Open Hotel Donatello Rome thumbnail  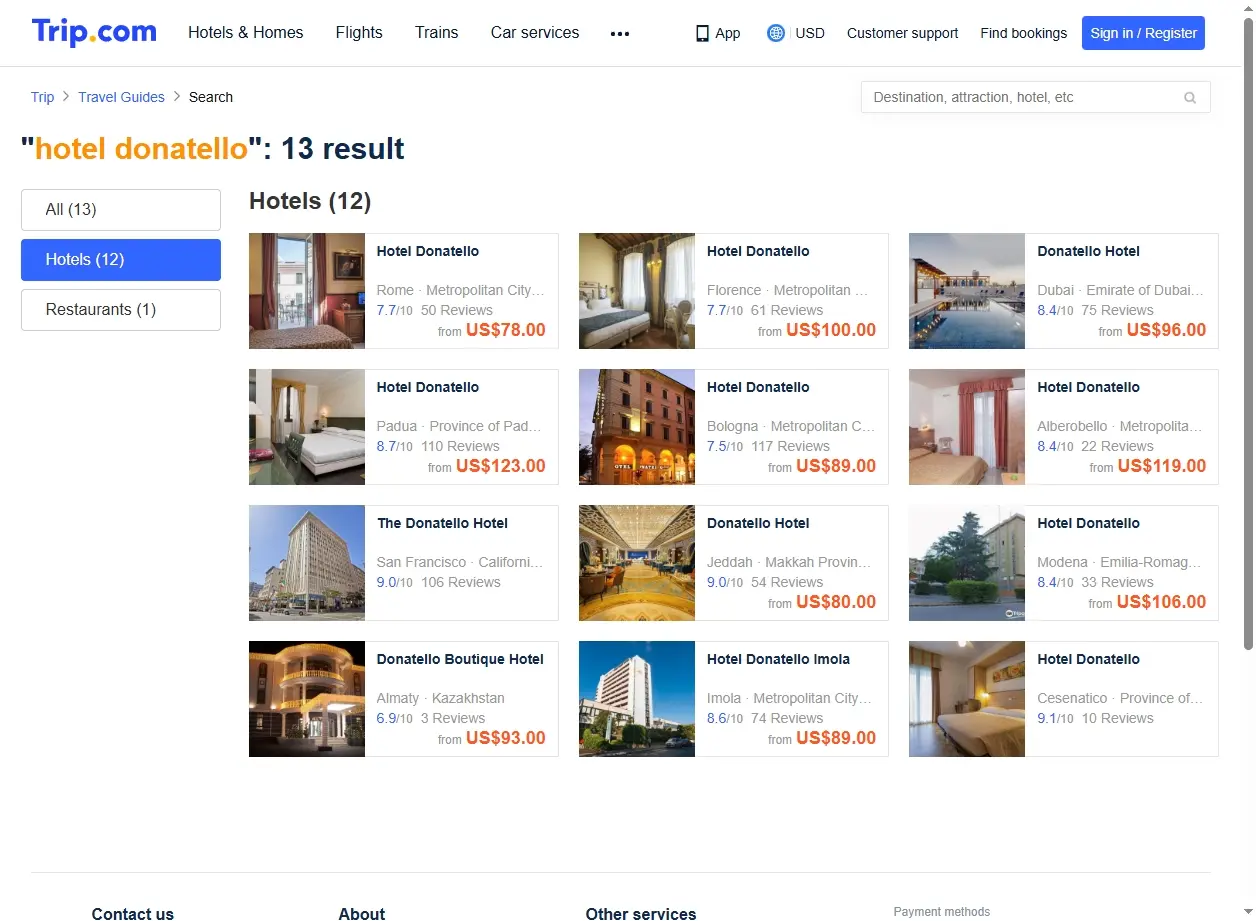[307, 291]
